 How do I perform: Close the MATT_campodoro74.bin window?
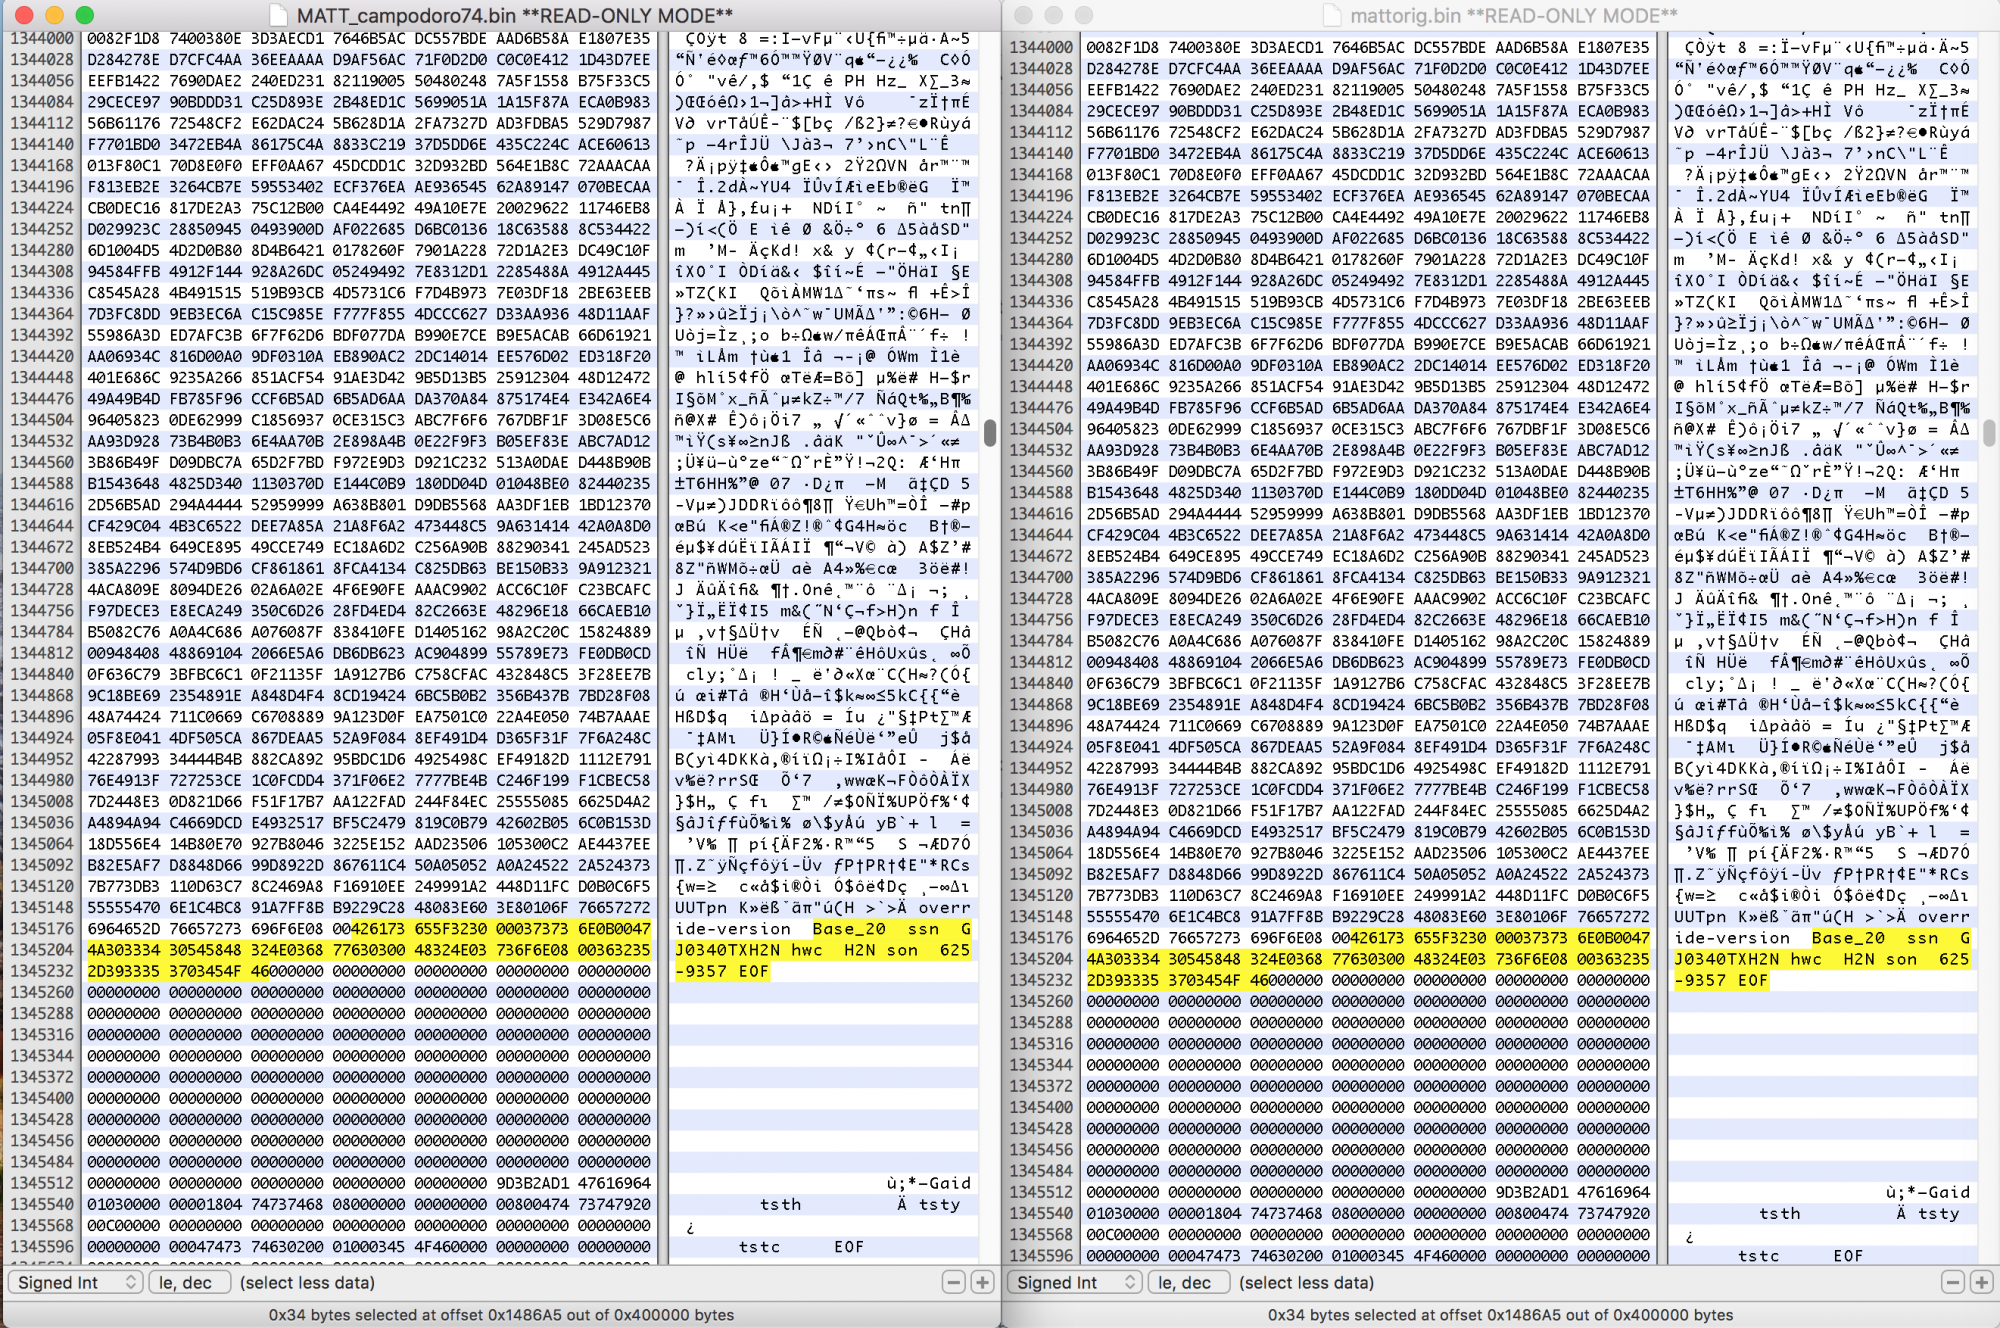[x=25, y=15]
